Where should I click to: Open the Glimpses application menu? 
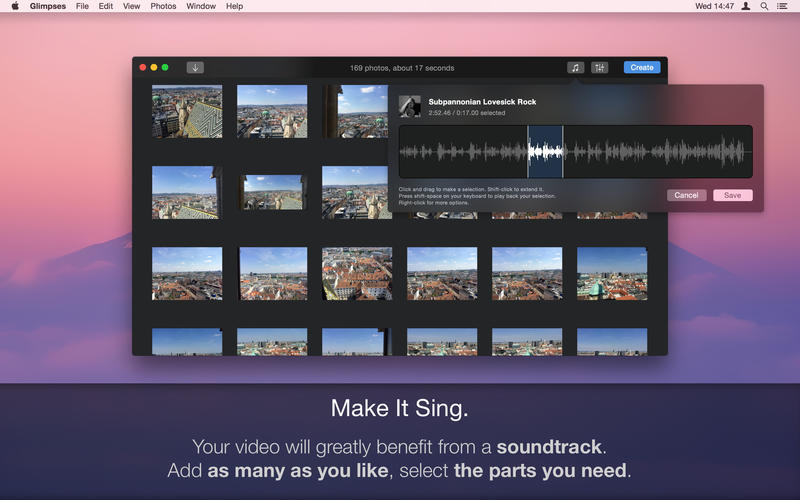47,6
